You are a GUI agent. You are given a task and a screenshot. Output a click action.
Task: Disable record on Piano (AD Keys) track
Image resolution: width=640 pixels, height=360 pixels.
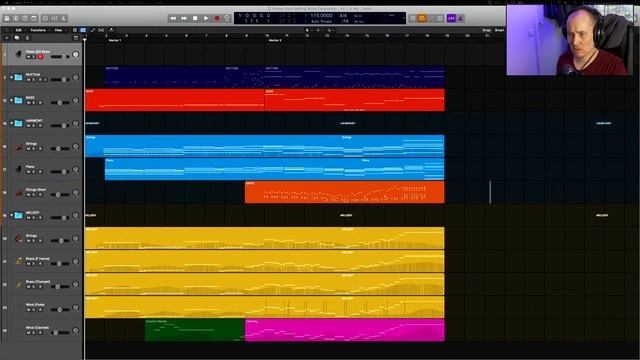click(x=40, y=57)
